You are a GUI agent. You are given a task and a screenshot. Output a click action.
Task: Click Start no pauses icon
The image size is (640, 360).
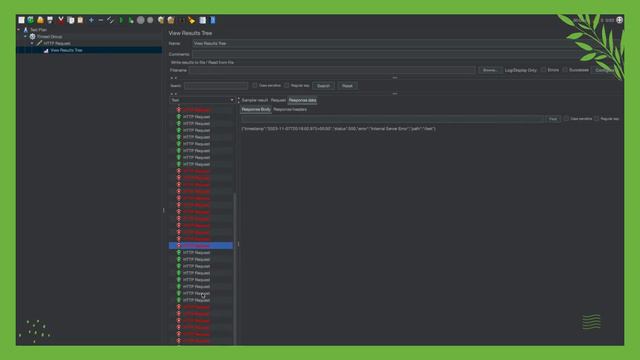131,20
